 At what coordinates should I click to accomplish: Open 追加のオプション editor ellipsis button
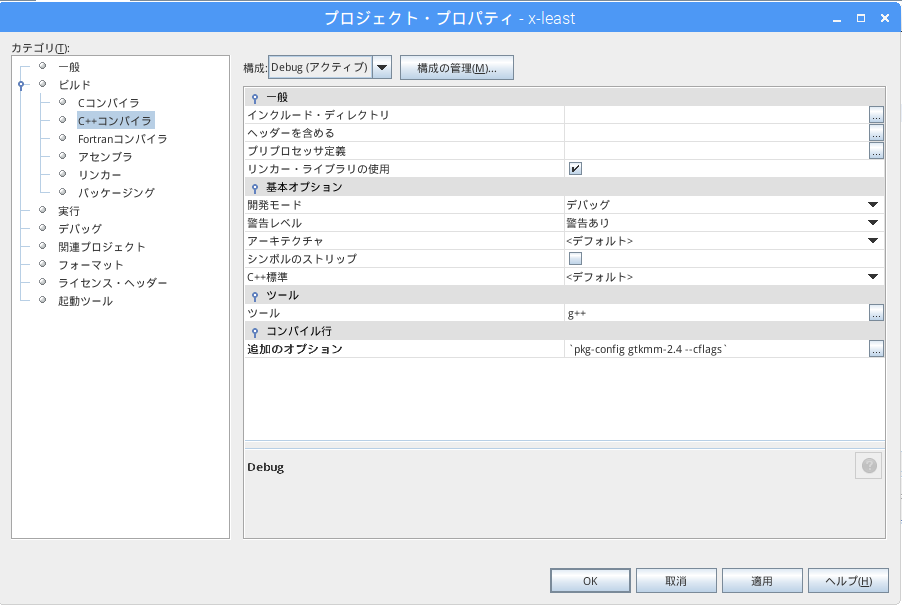coord(876,349)
